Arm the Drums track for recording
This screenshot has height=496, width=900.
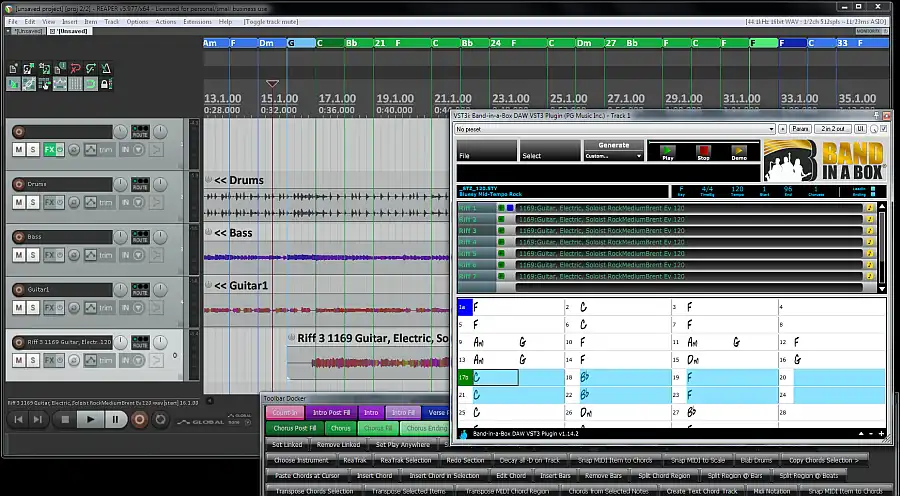coord(19,184)
